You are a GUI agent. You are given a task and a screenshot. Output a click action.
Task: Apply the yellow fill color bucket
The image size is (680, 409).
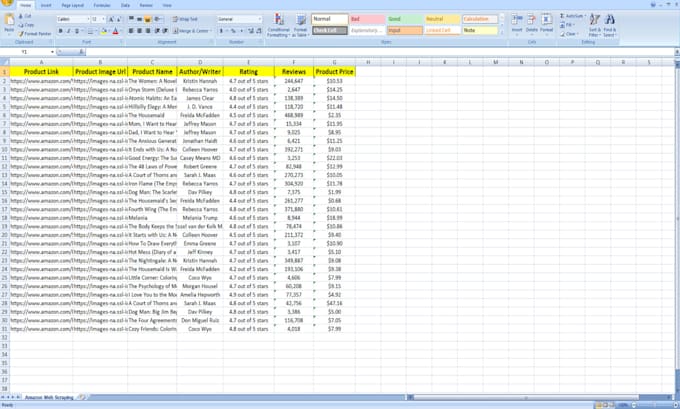point(104,31)
